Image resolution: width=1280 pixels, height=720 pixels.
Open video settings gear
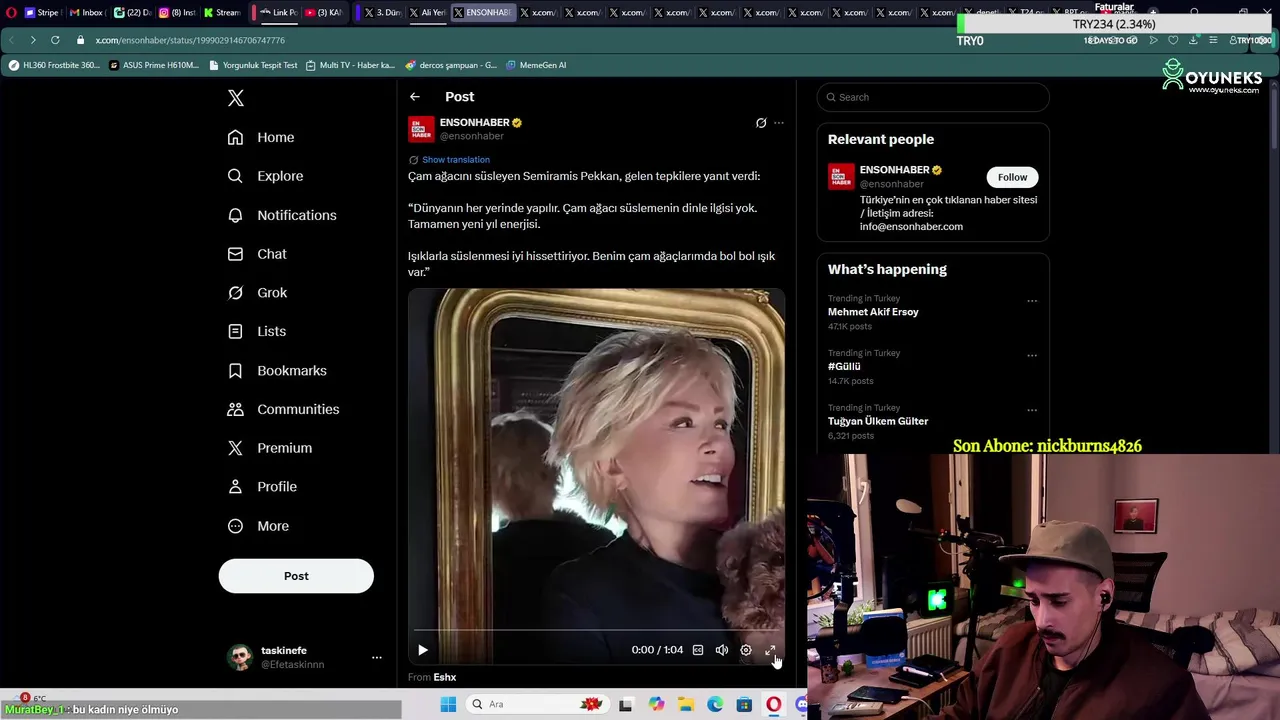pyautogui.click(x=746, y=650)
